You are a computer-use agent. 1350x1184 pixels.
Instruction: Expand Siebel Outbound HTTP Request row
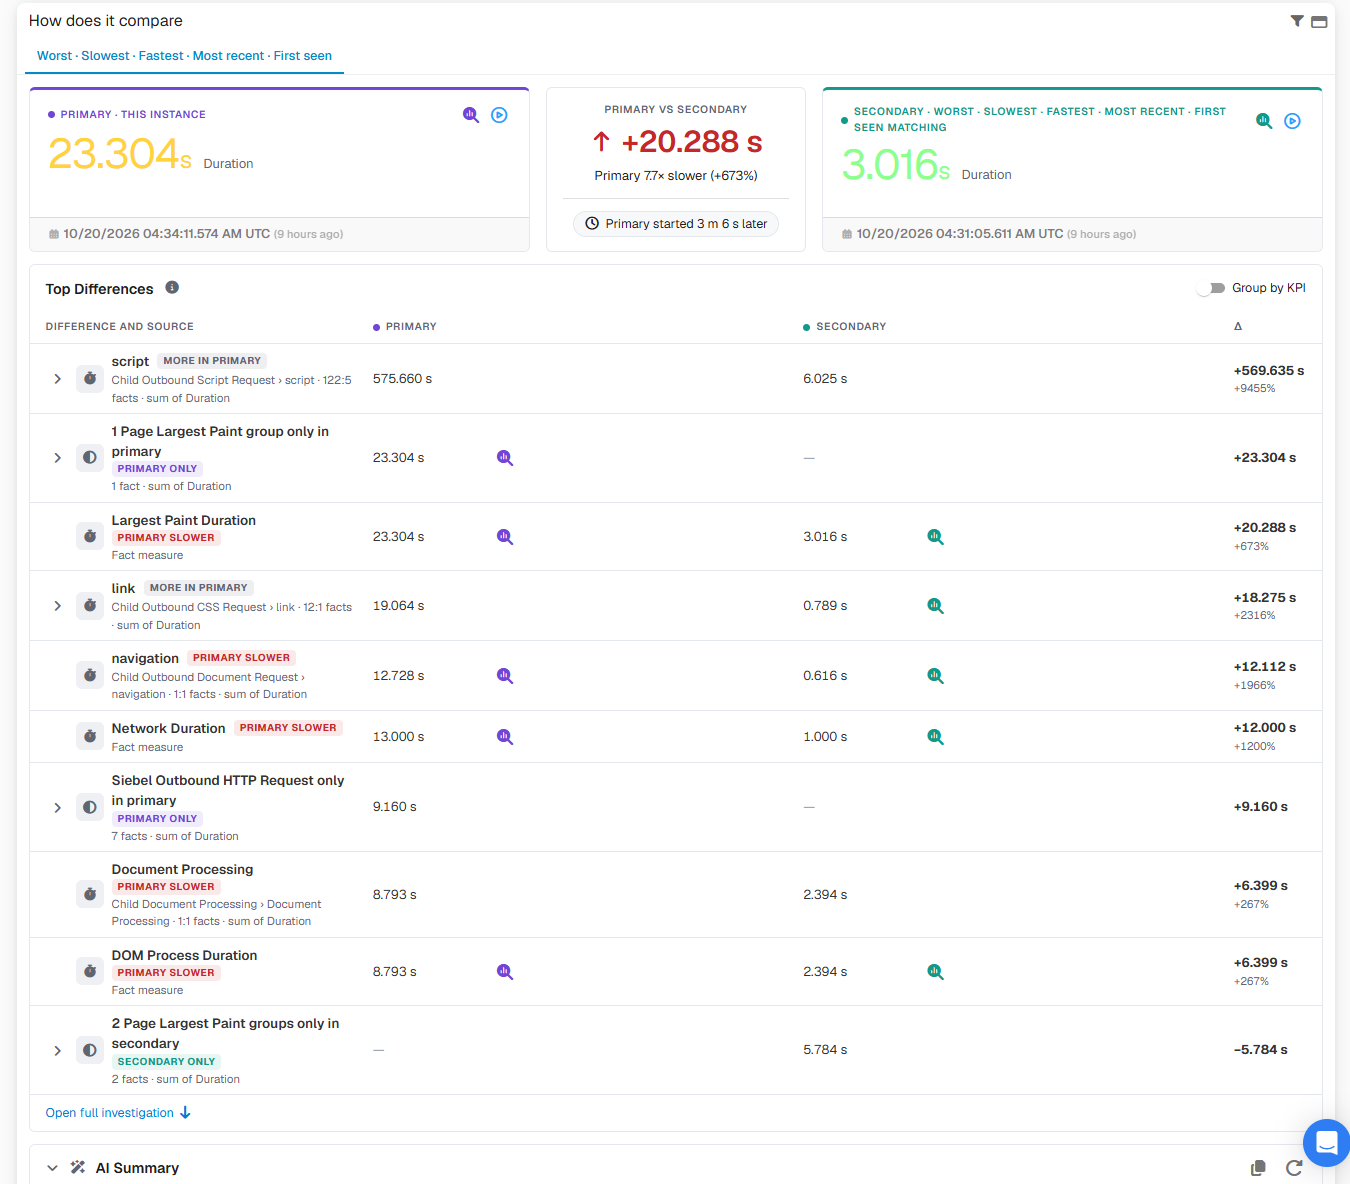[57, 808]
